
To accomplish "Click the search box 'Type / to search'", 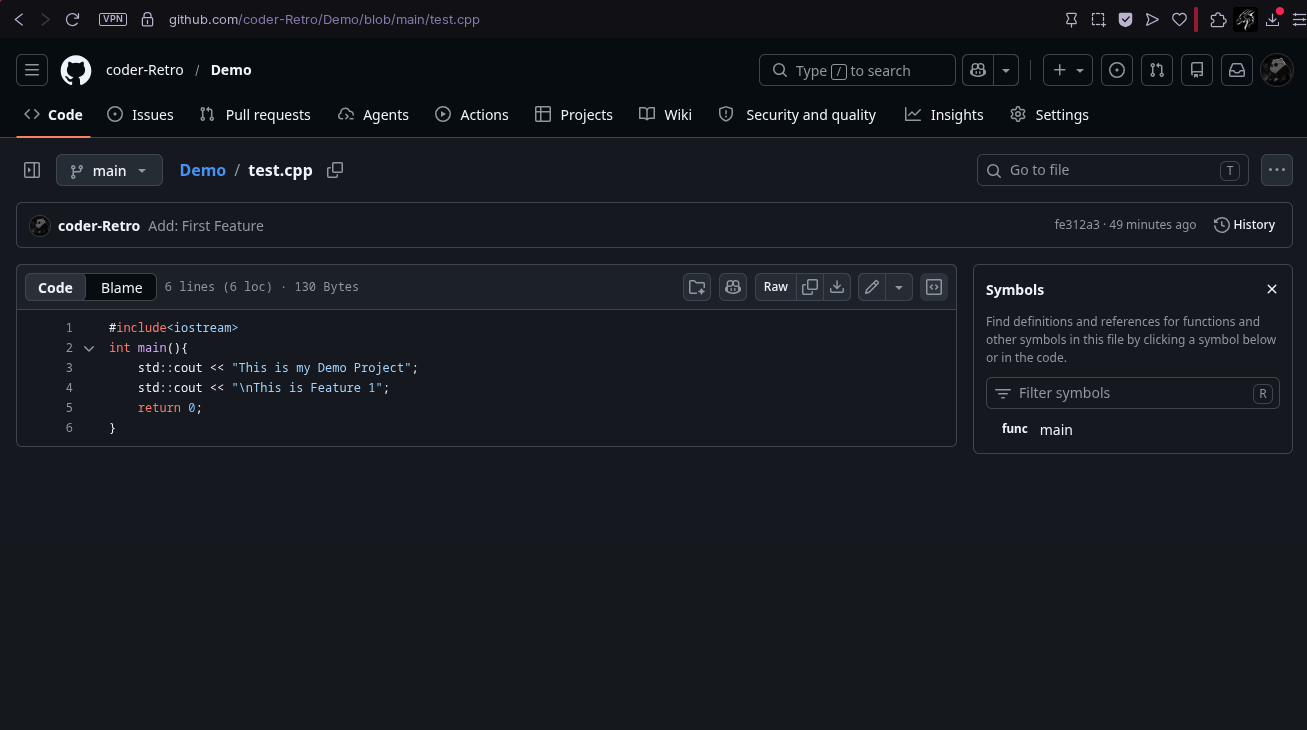I will pyautogui.click(x=857, y=70).
